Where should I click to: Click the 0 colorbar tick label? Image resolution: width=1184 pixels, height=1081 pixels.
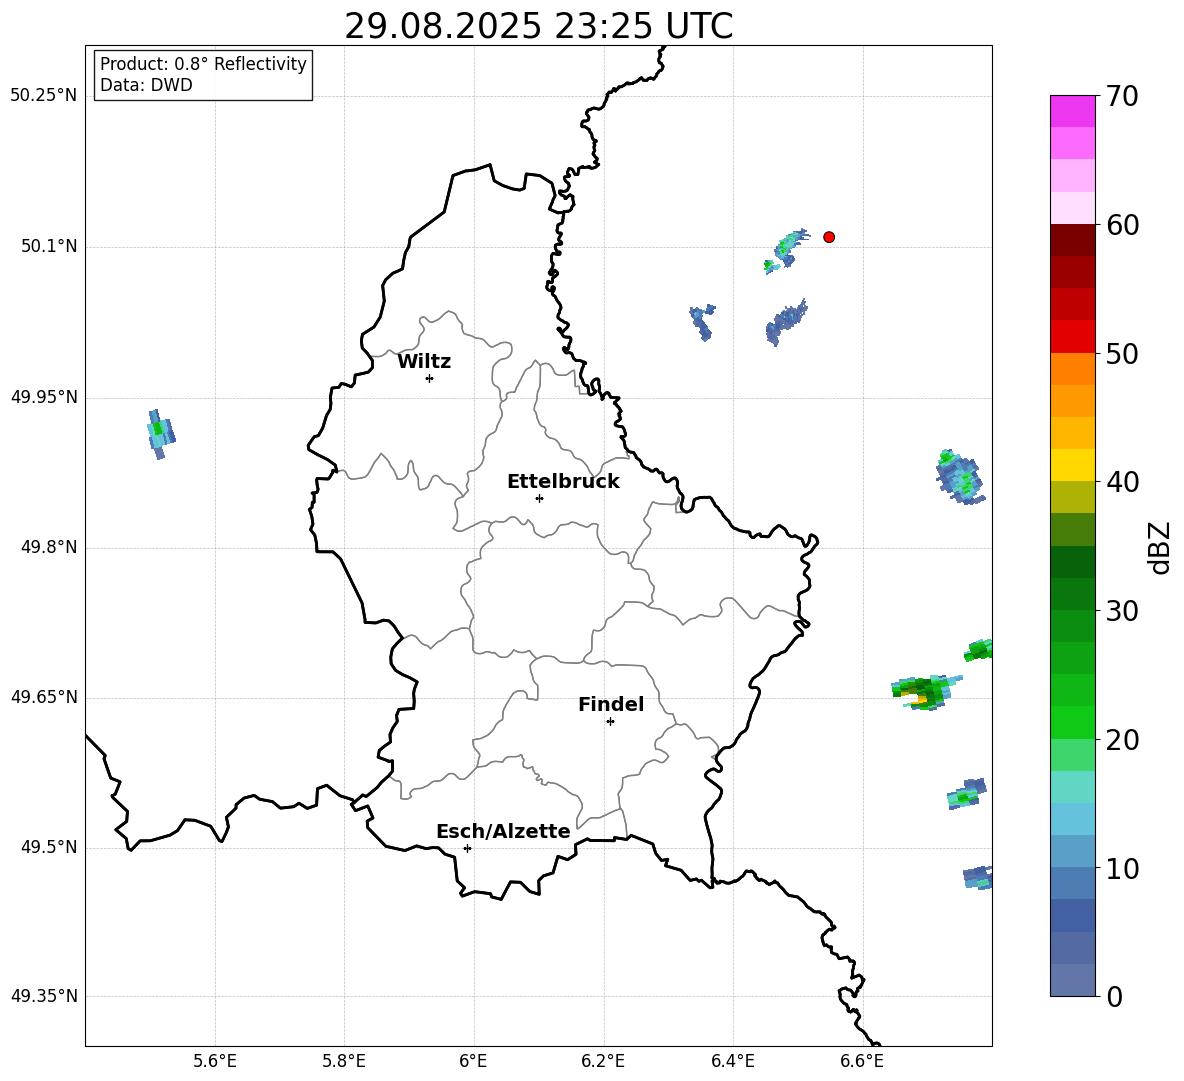coord(1114,996)
